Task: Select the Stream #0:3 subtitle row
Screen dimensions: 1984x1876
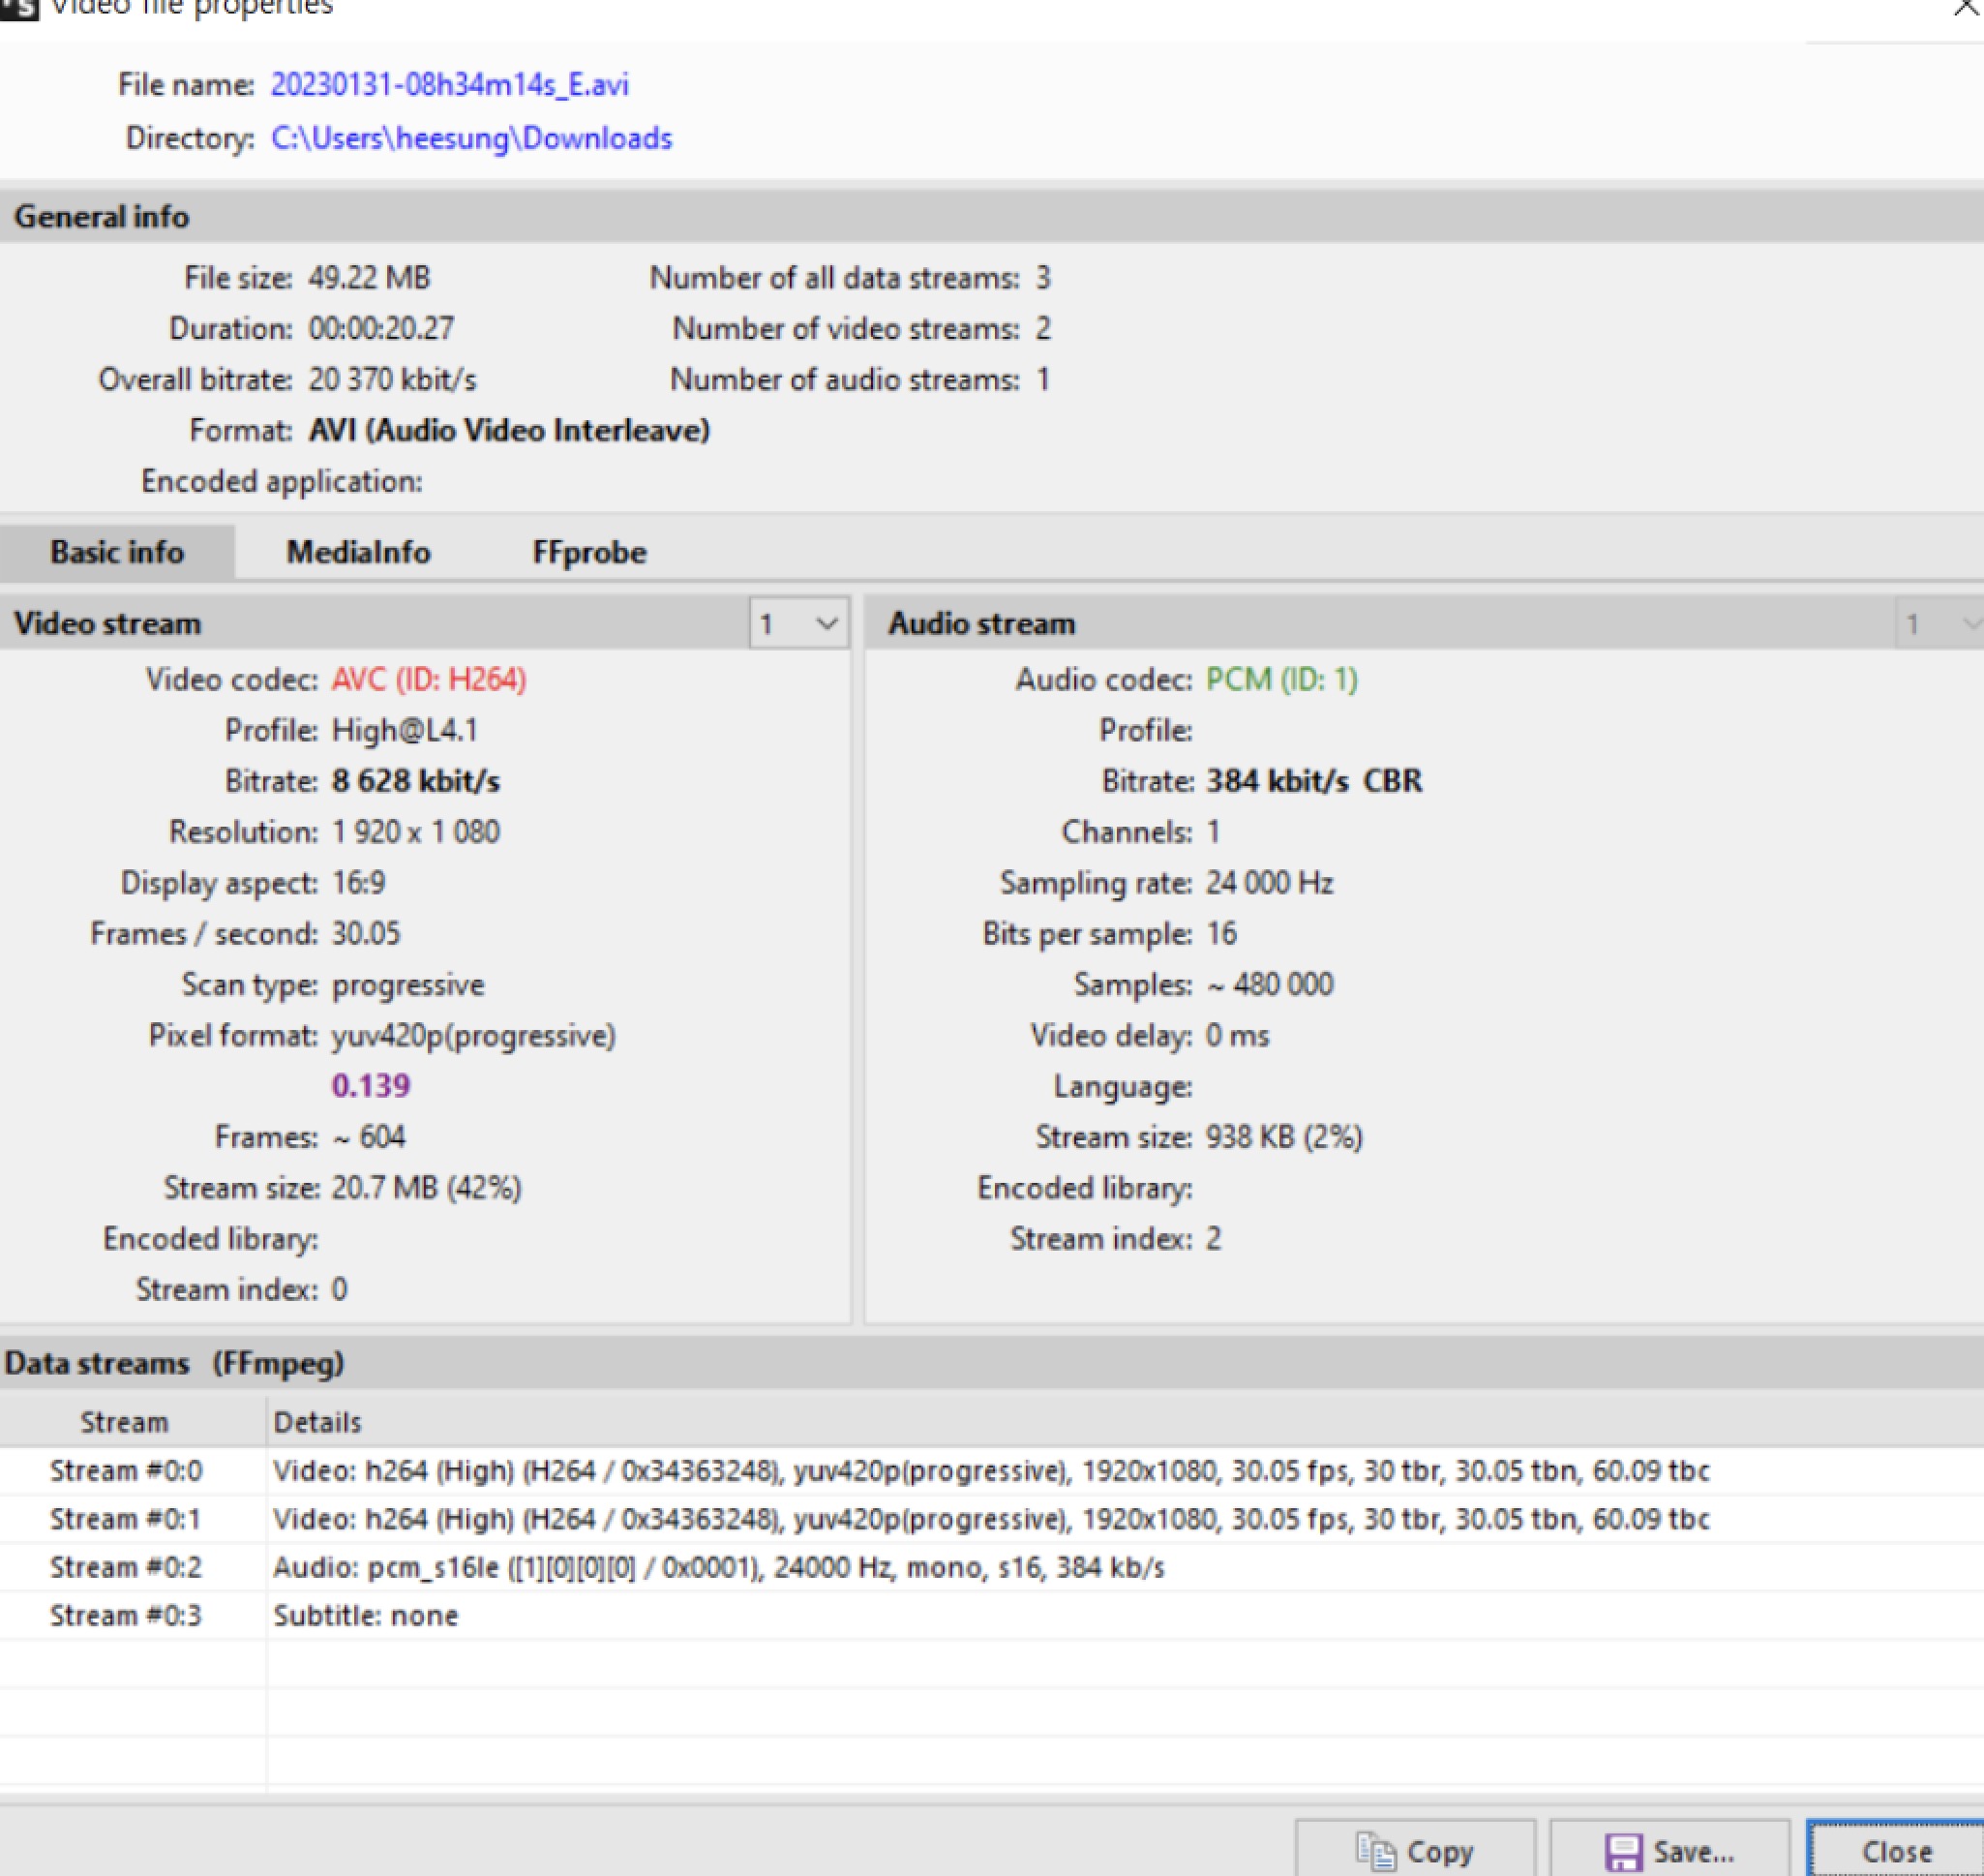Action: pyautogui.click(x=126, y=1615)
